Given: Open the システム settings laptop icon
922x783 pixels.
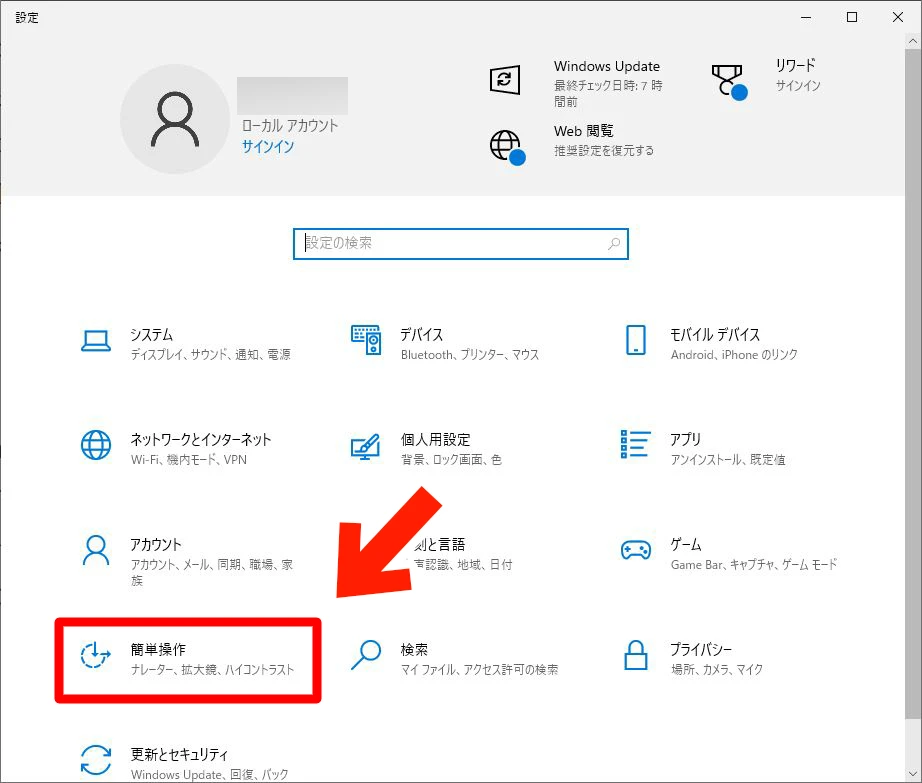Looking at the screenshot, I should 96,341.
